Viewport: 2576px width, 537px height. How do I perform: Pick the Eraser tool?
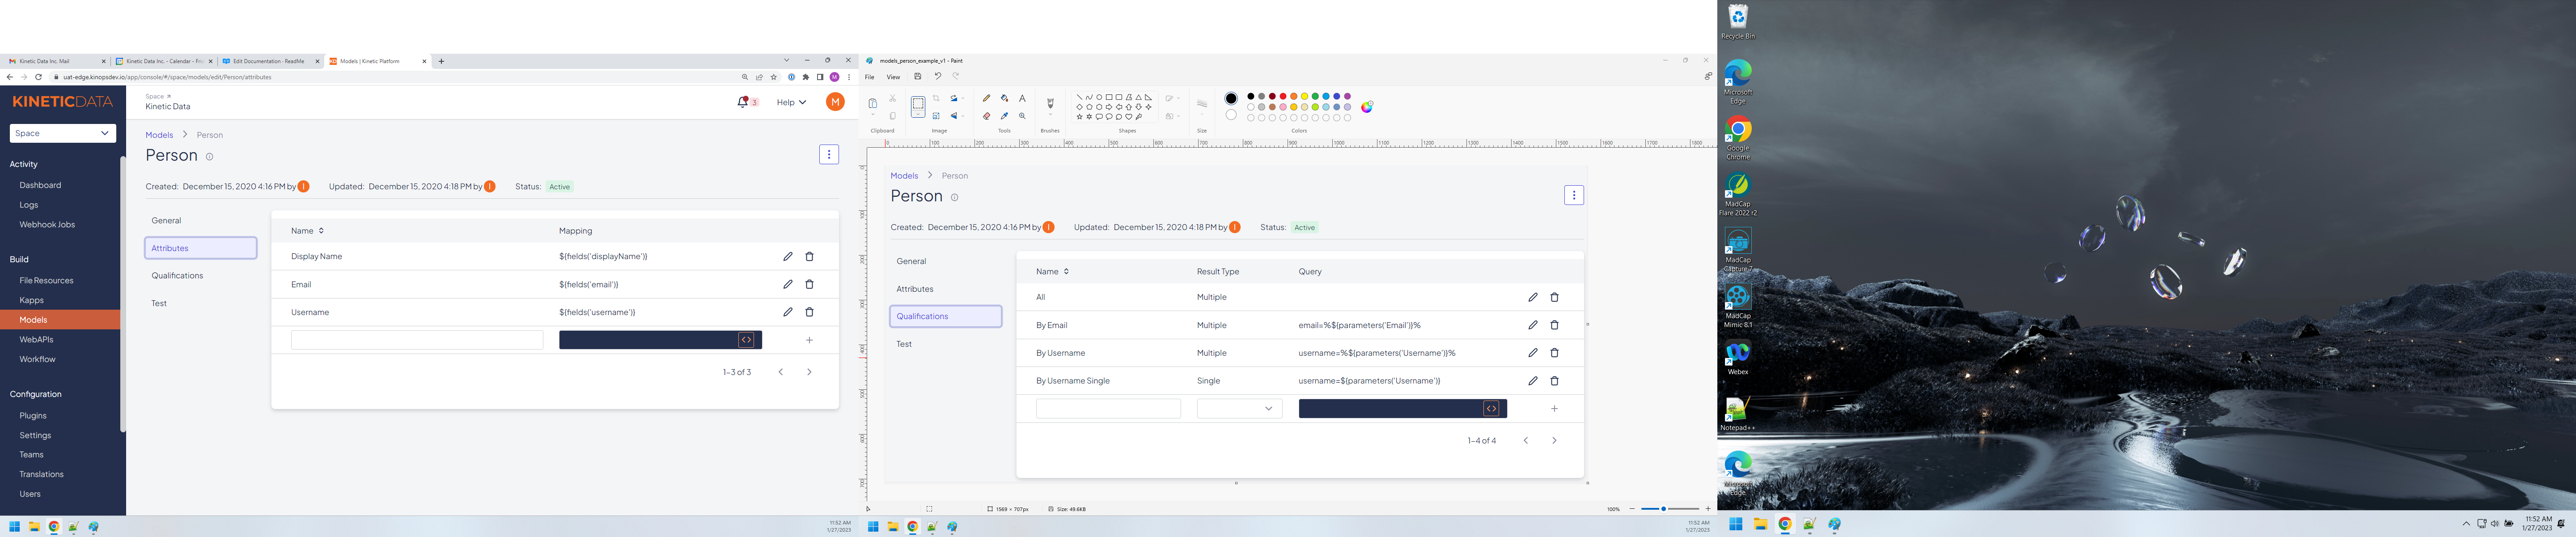point(986,116)
